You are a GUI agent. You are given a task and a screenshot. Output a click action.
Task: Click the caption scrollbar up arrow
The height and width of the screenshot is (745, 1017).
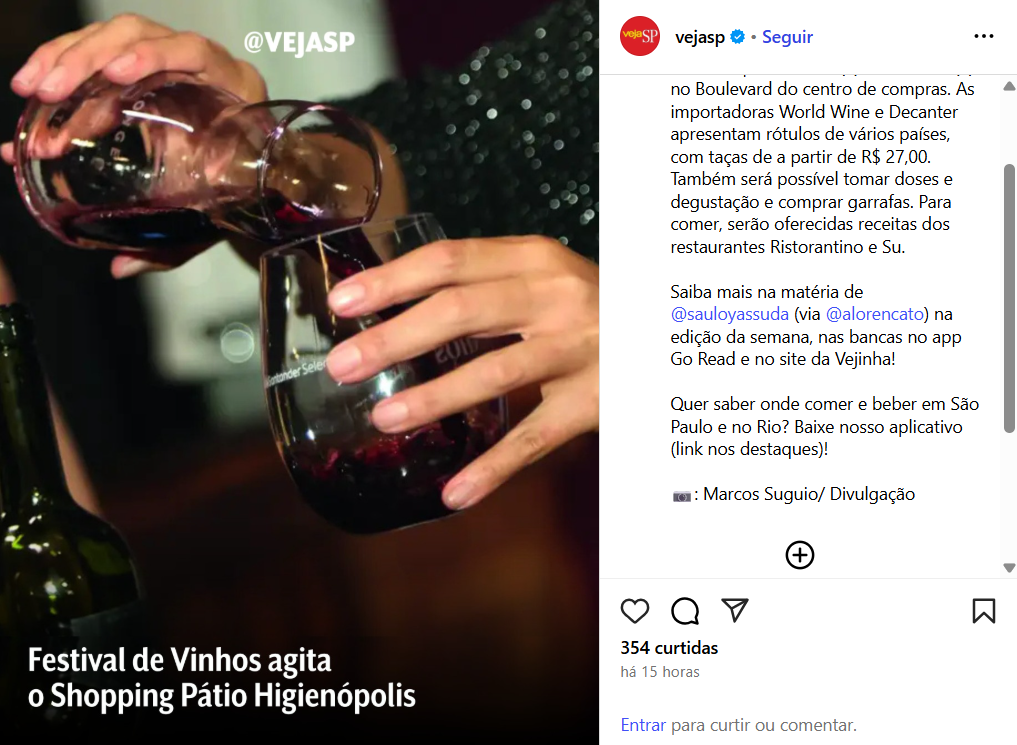coord(1009,86)
